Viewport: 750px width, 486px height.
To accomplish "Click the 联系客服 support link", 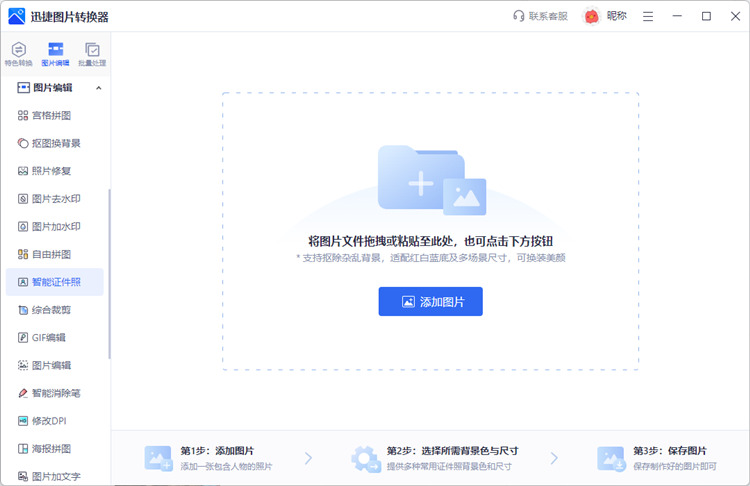I will click(540, 16).
